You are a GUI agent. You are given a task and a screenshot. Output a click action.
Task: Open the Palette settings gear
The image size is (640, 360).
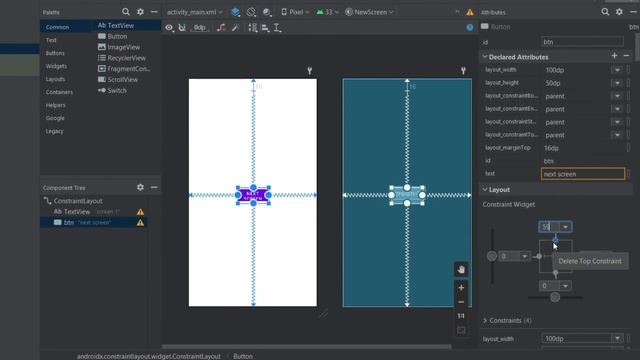pos(140,12)
